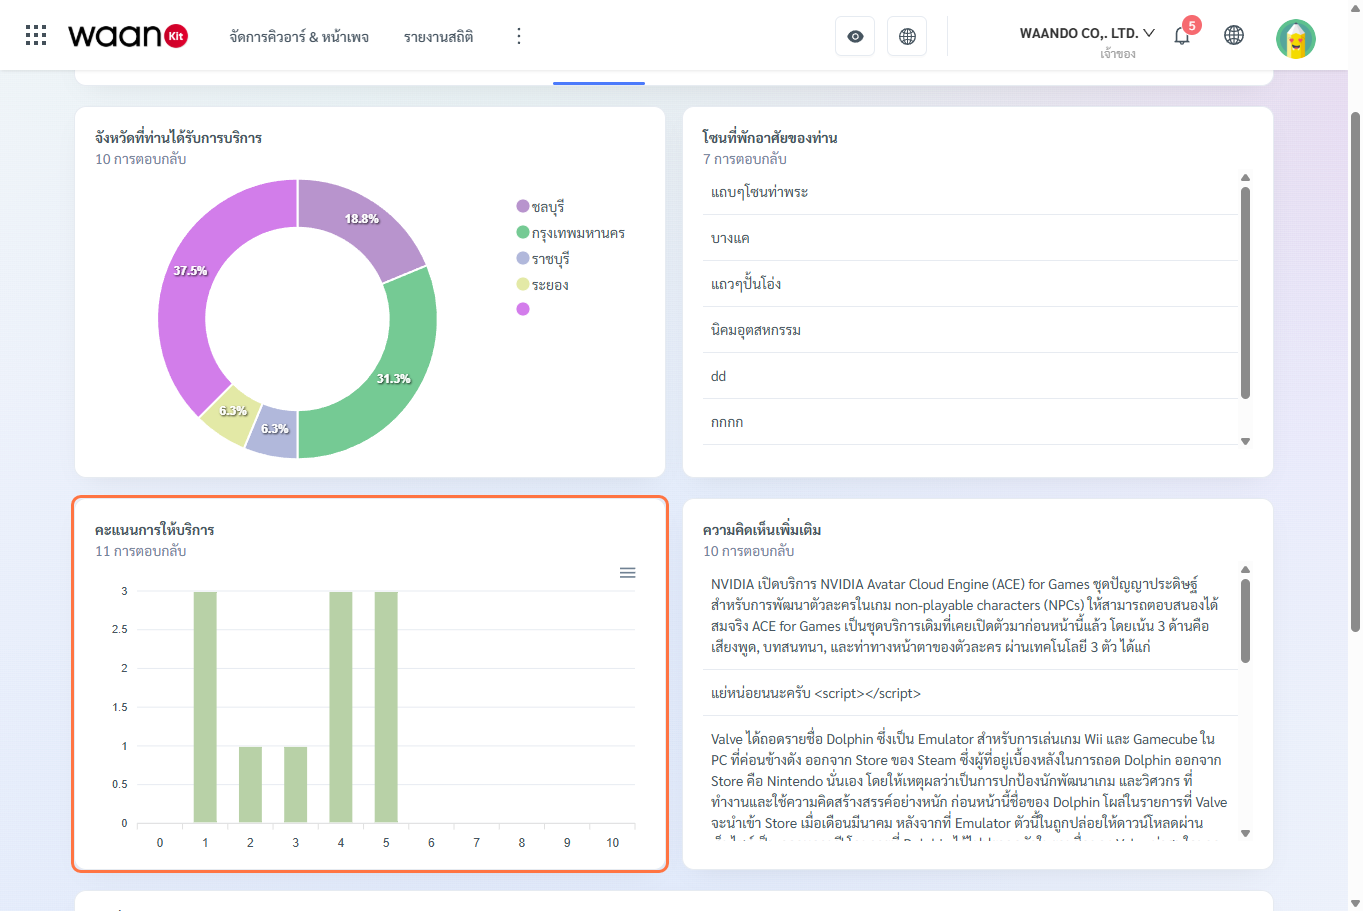Click the comments list scrollbar thumb
1363x911 pixels.
coord(1245,621)
